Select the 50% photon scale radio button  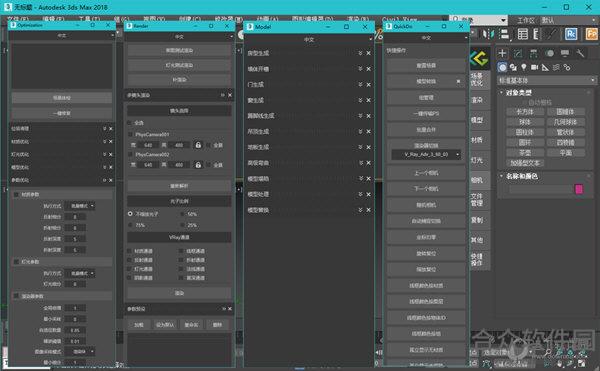click(182, 214)
